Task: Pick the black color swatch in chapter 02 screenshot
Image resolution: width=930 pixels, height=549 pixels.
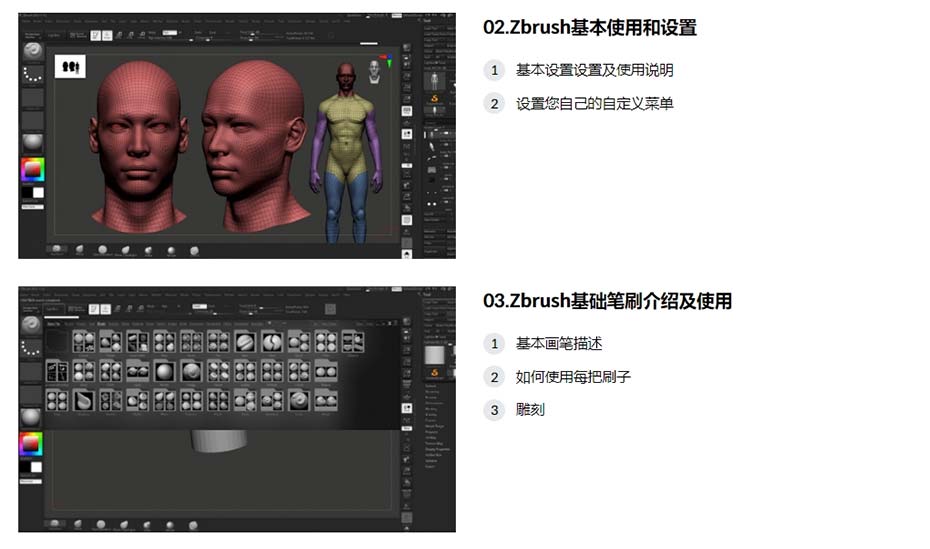Action: tap(27, 193)
